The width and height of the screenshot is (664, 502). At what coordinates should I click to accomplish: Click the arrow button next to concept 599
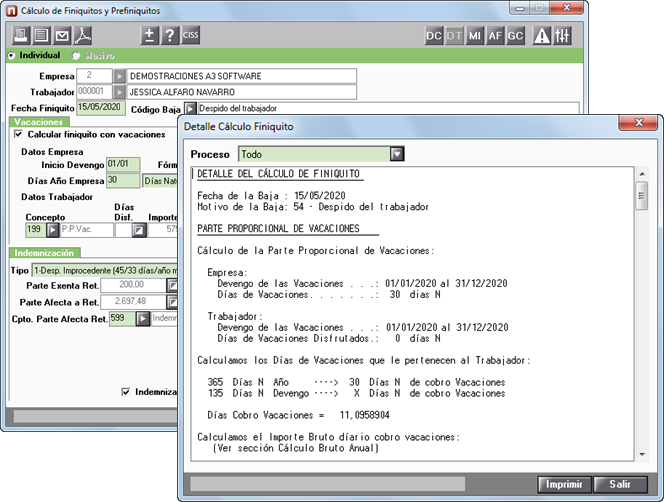click(143, 319)
